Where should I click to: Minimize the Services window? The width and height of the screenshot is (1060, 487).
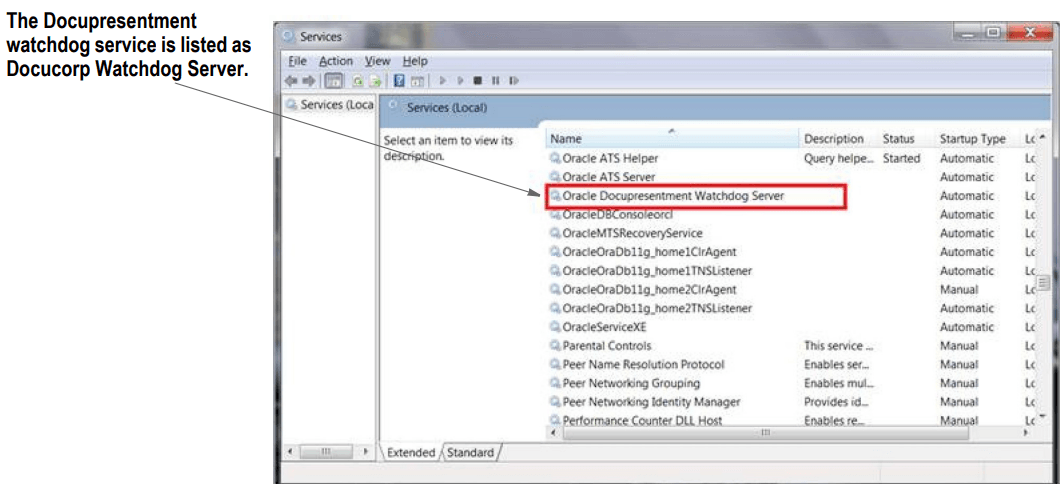click(969, 32)
